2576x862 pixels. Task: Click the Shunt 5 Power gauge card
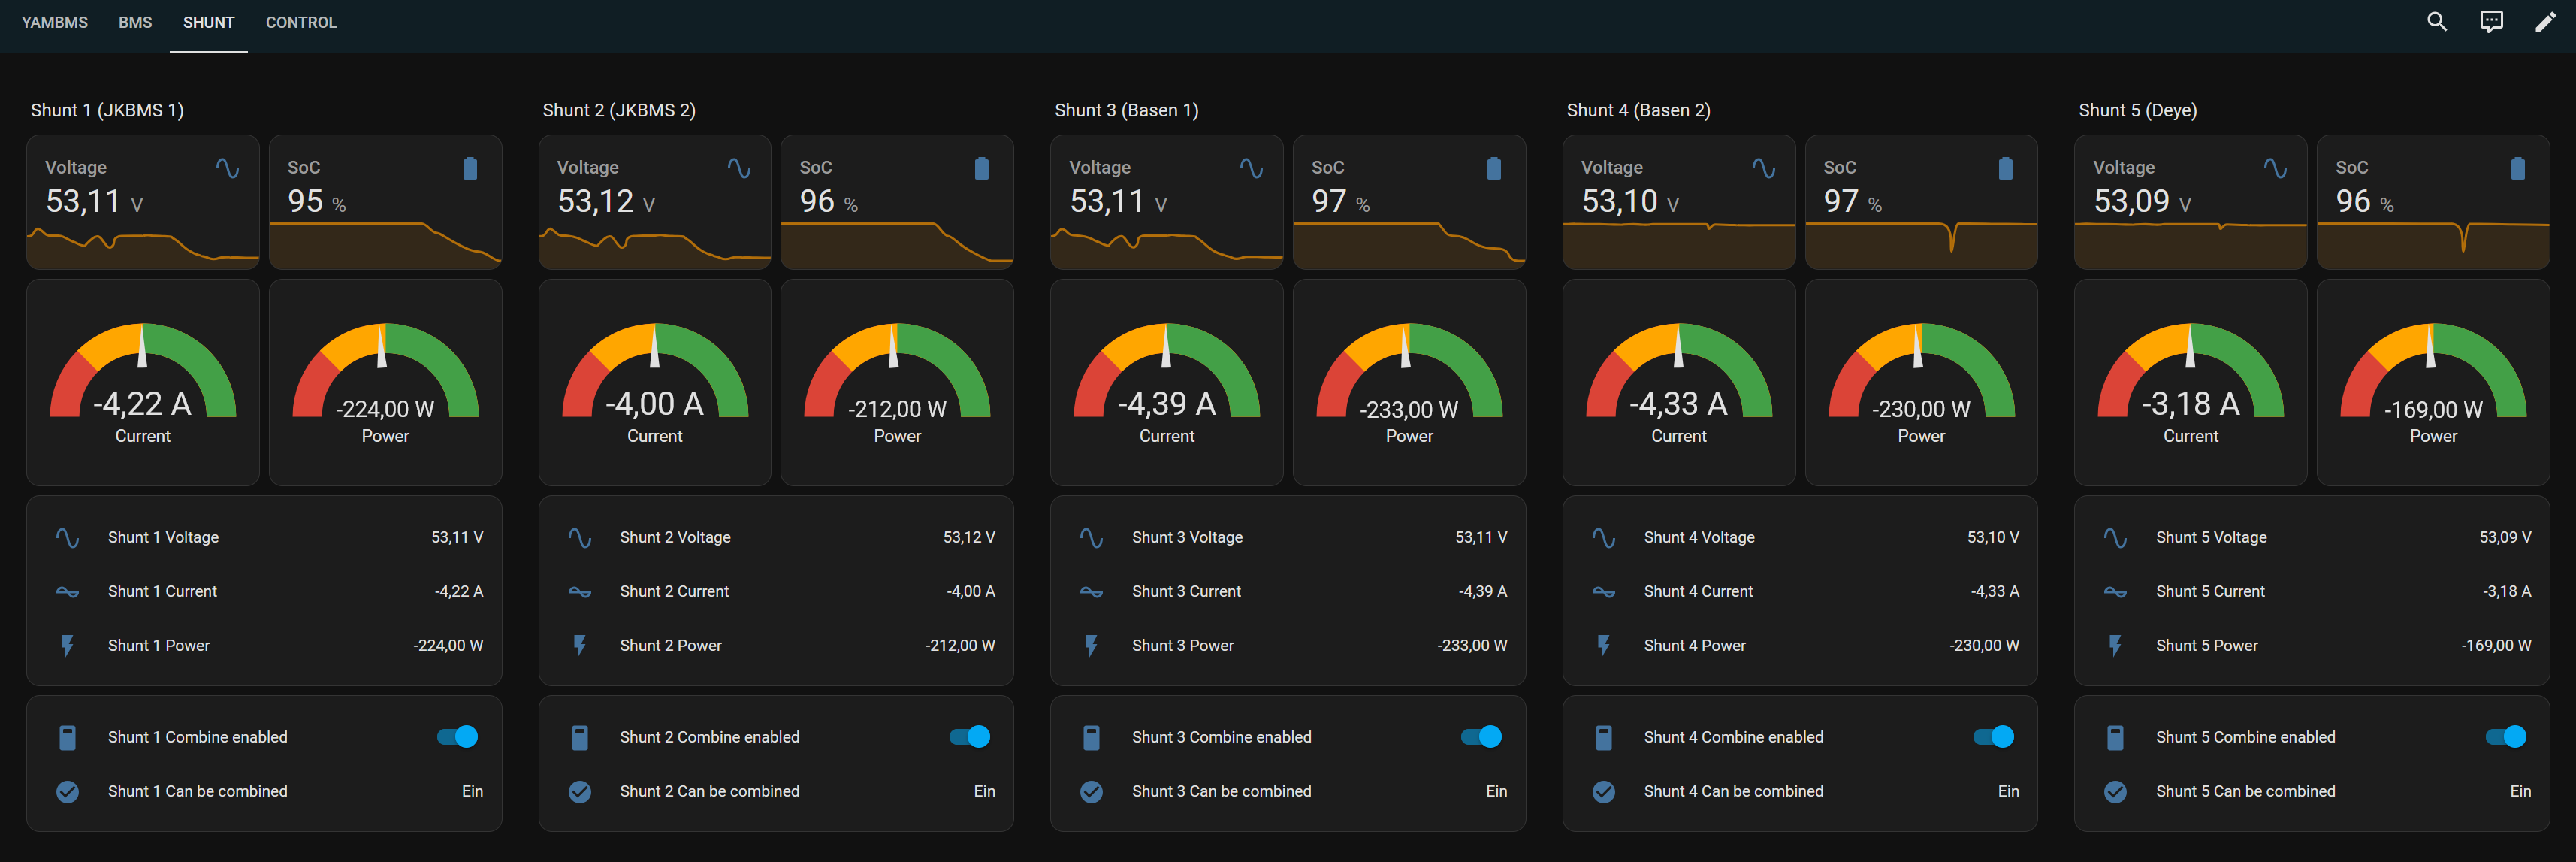[x=2432, y=383]
